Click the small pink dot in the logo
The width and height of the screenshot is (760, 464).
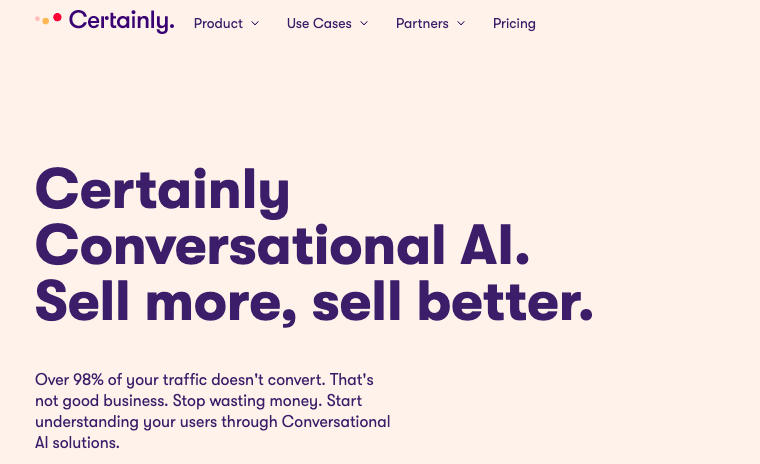pyautogui.click(x=37, y=19)
